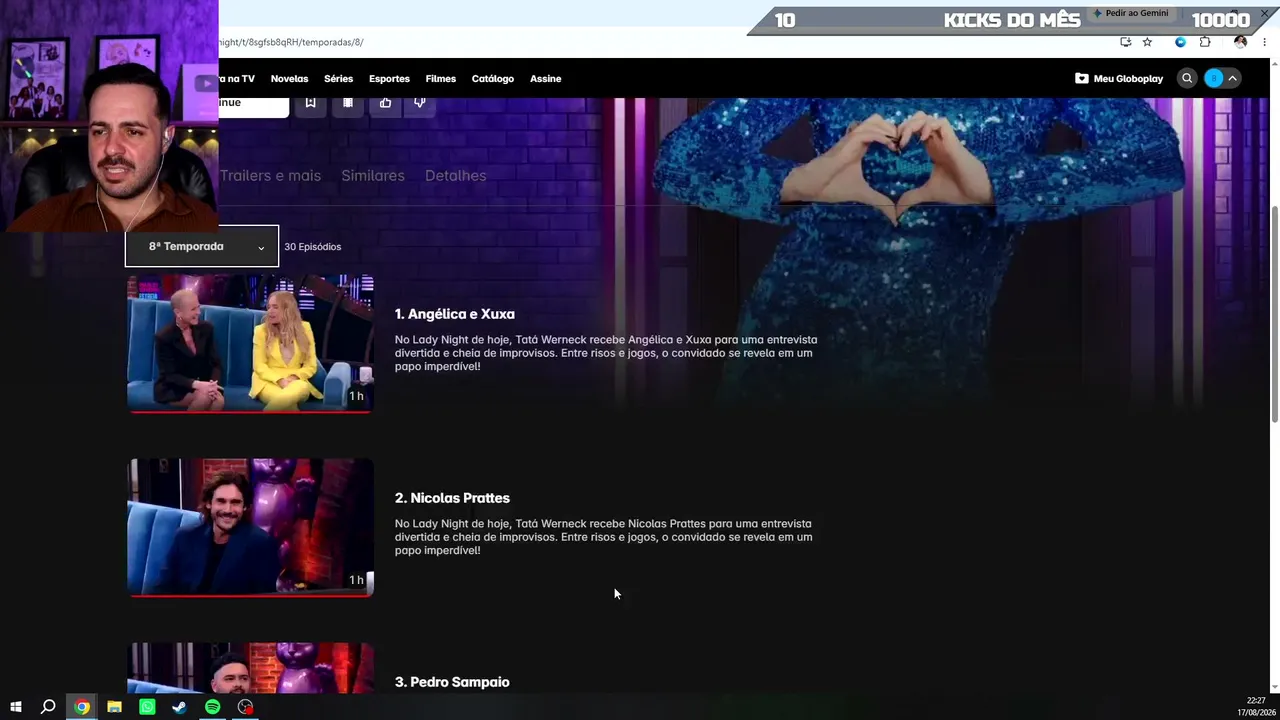Select episode title 3. Pedro Sampaio

pyautogui.click(x=452, y=682)
